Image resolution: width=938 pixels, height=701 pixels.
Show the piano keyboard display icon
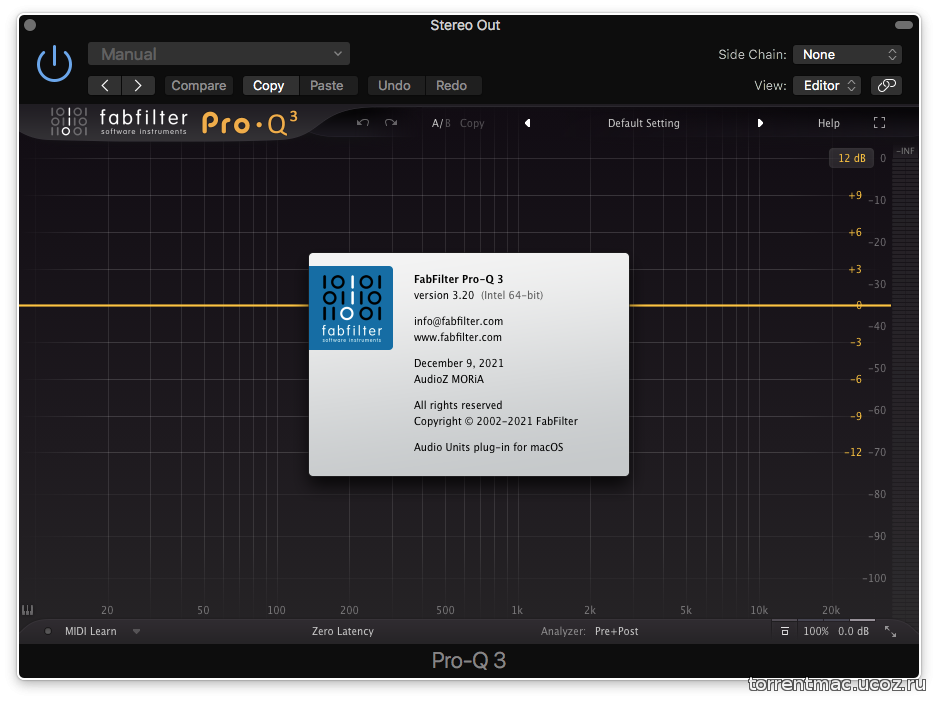28,610
